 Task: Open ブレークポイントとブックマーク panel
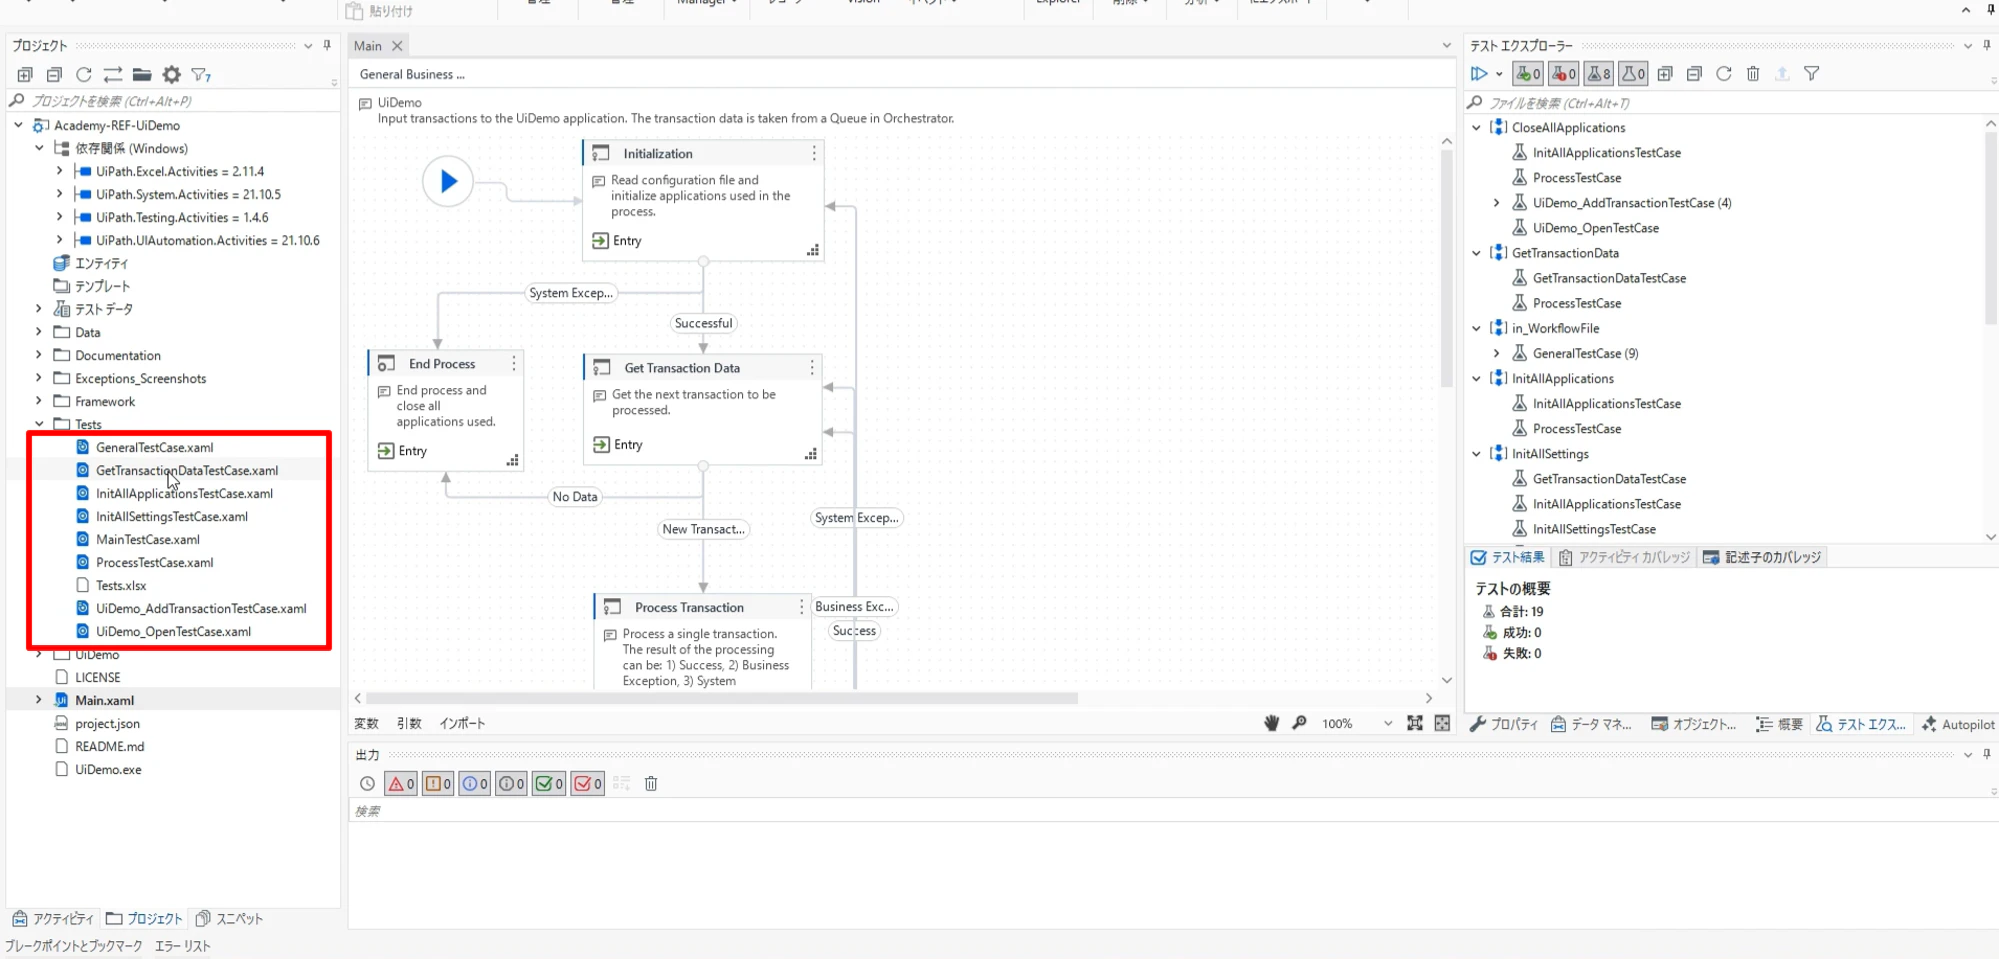(x=74, y=946)
